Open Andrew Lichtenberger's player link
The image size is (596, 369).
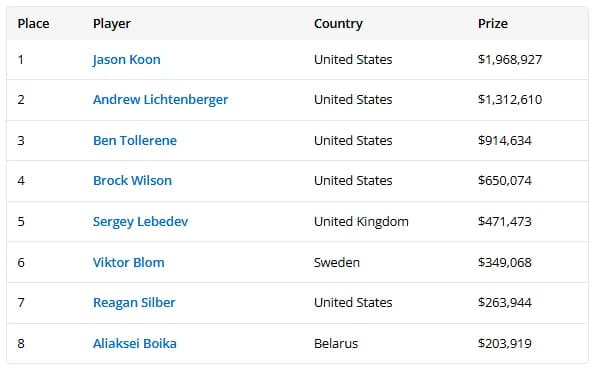pyautogui.click(x=160, y=100)
